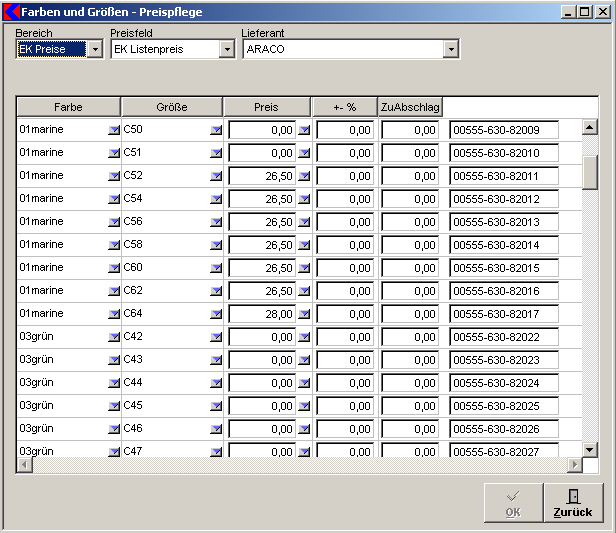Open Größe picker arrow for C52

click(x=216, y=176)
